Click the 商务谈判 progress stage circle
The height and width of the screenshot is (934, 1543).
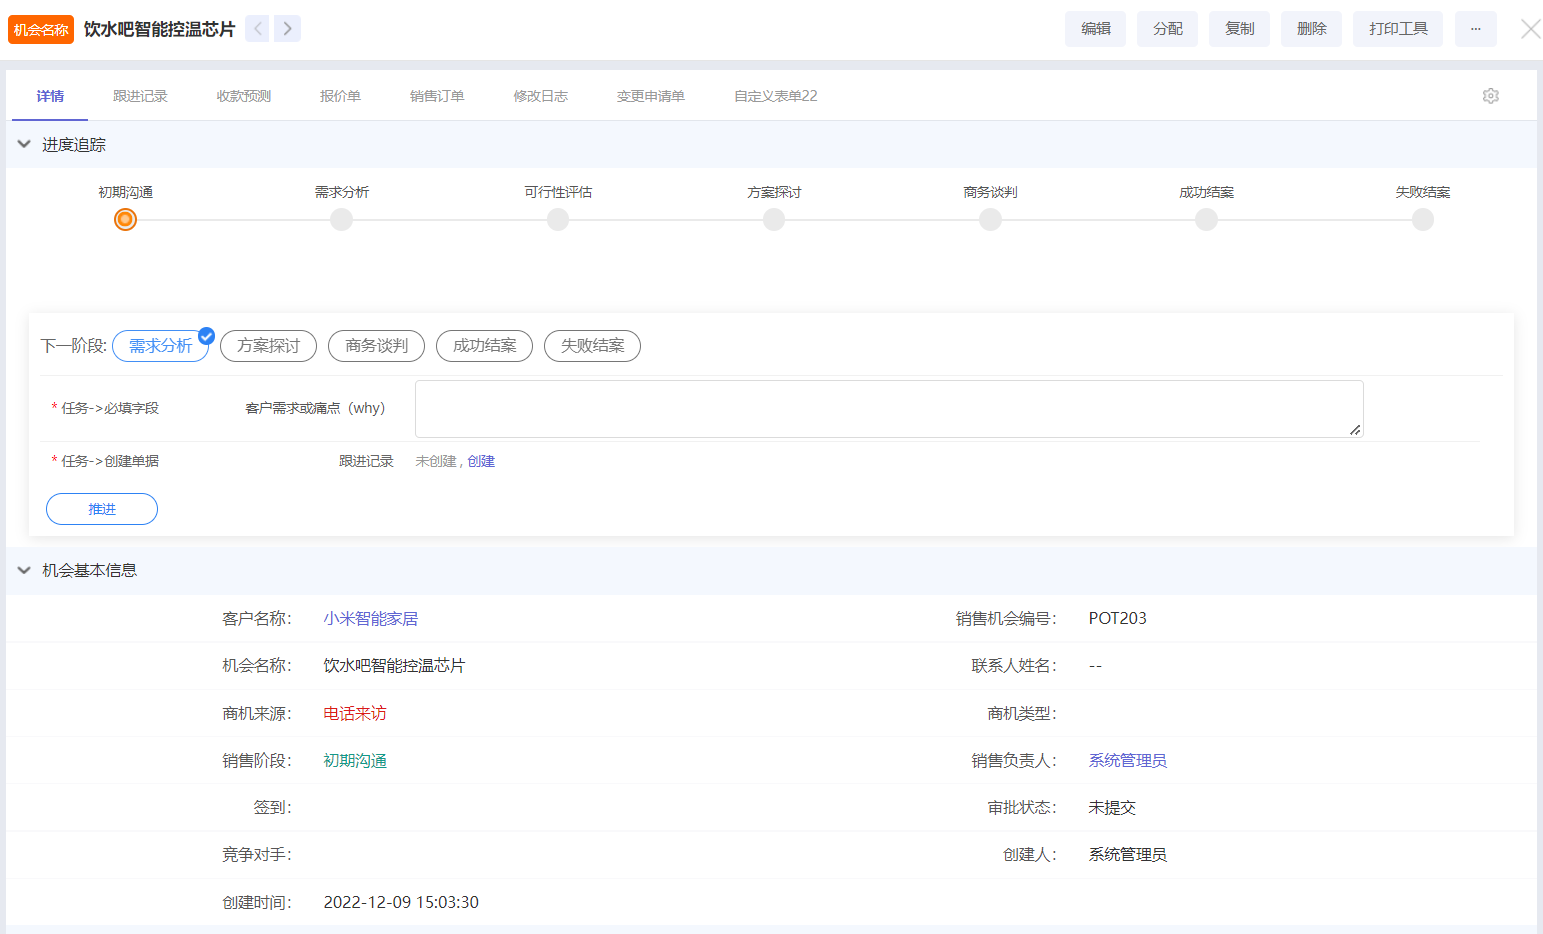click(990, 220)
